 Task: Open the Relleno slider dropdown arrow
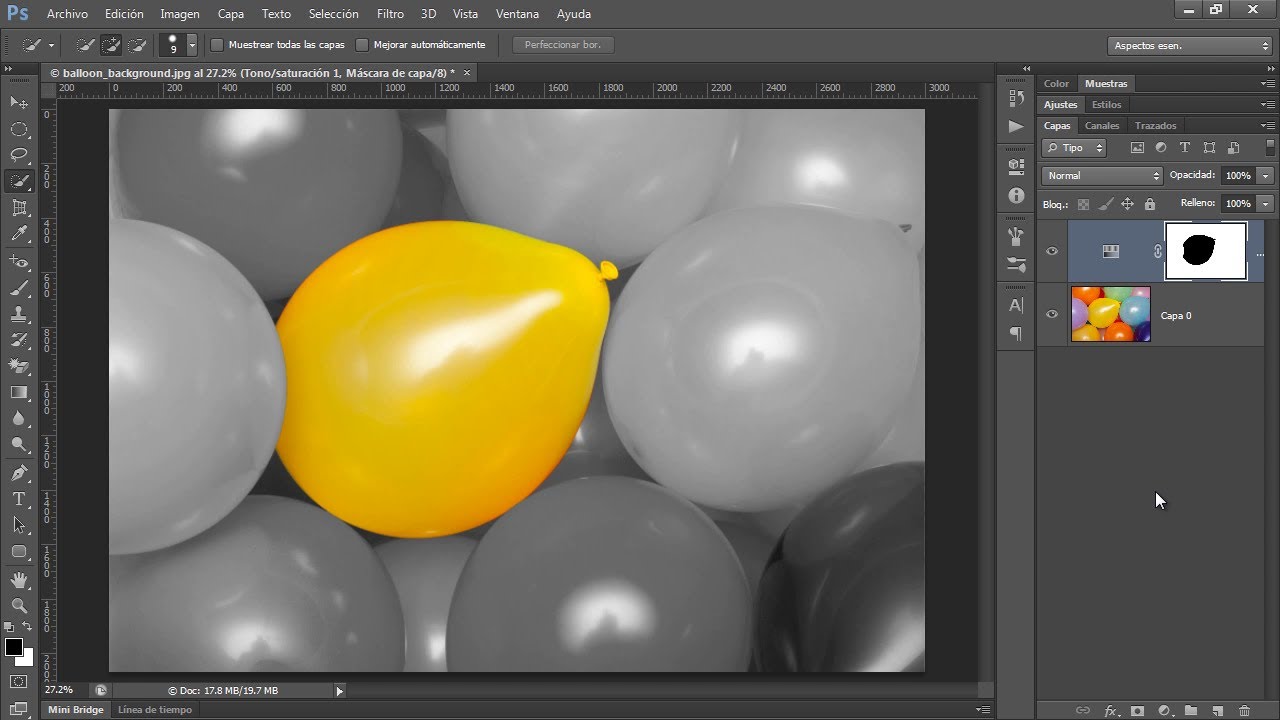(1266, 204)
